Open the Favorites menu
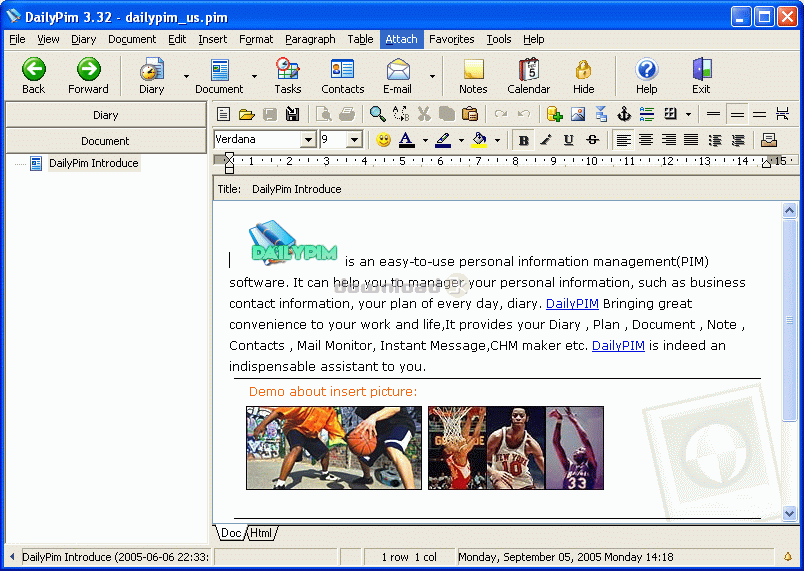The image size is (804, 571). pyautogui.click(x=452, y=39)
